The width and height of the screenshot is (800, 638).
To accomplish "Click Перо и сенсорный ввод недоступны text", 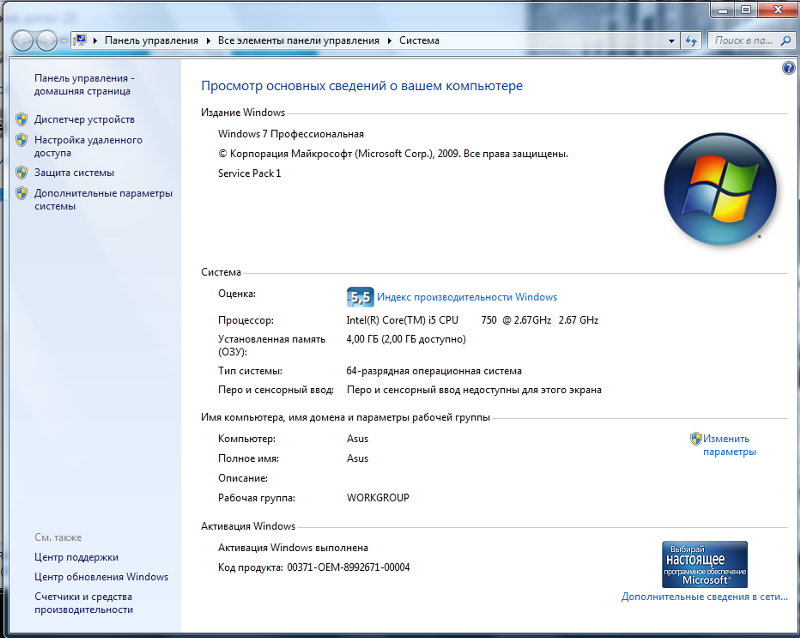I will 474,390.
